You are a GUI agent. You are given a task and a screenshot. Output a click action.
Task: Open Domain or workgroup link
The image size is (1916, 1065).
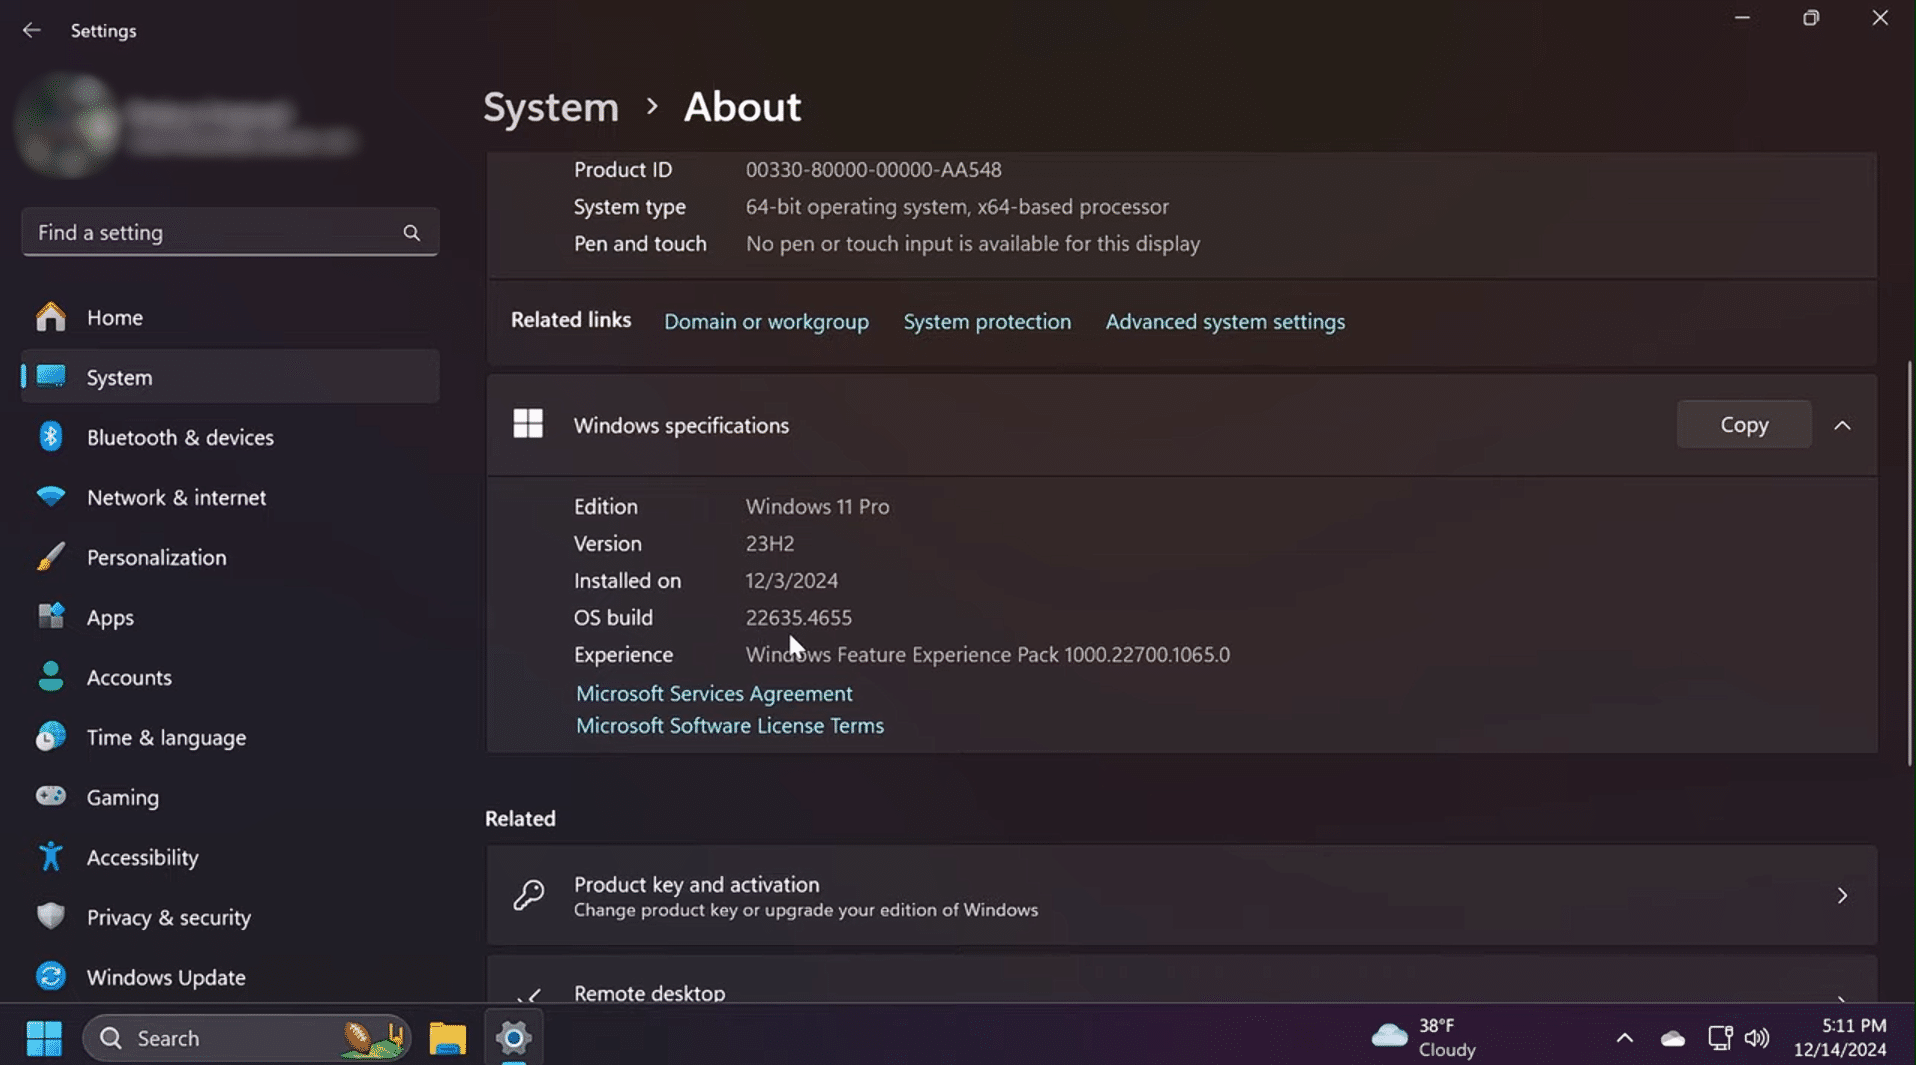pos(766,321)
